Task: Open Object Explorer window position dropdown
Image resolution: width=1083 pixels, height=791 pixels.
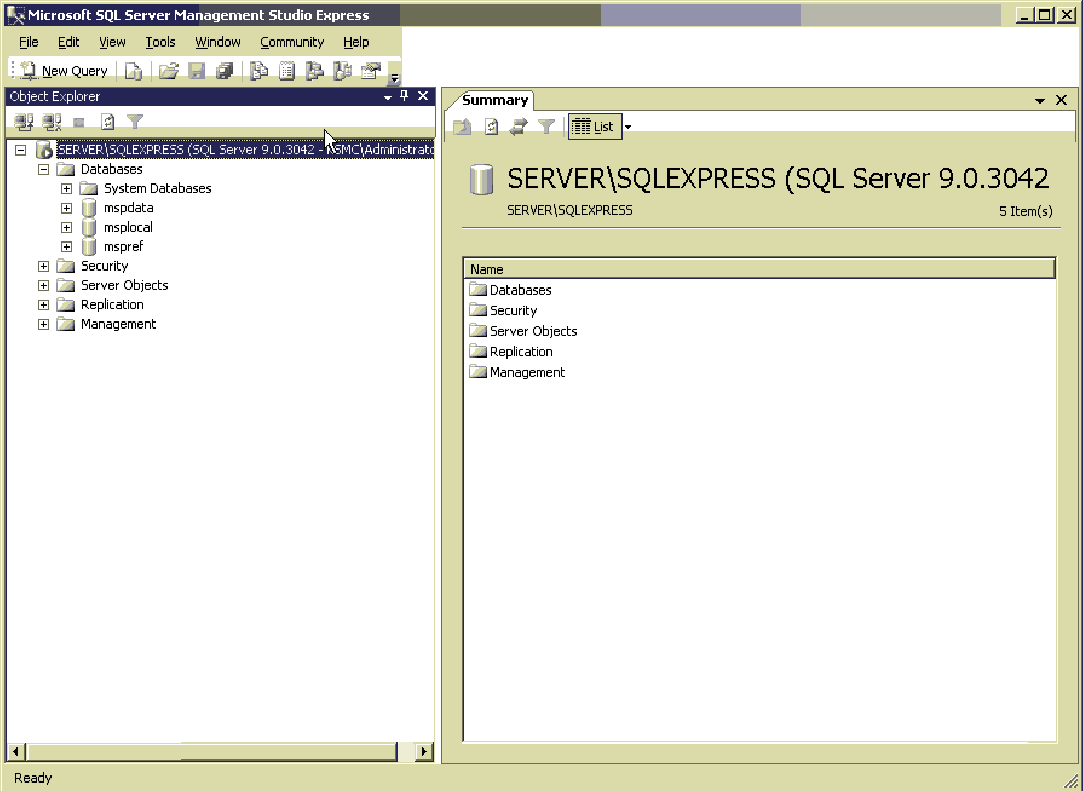Action: pyautogui.click(x=387, y=97)
